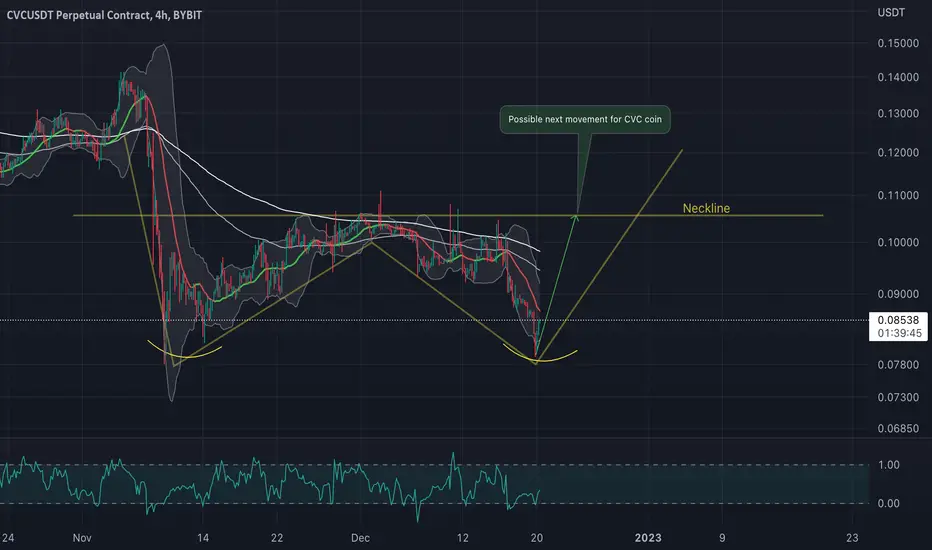Click the USDT currency label on the price axis
The image size is (932, 550).
[891, 12]
